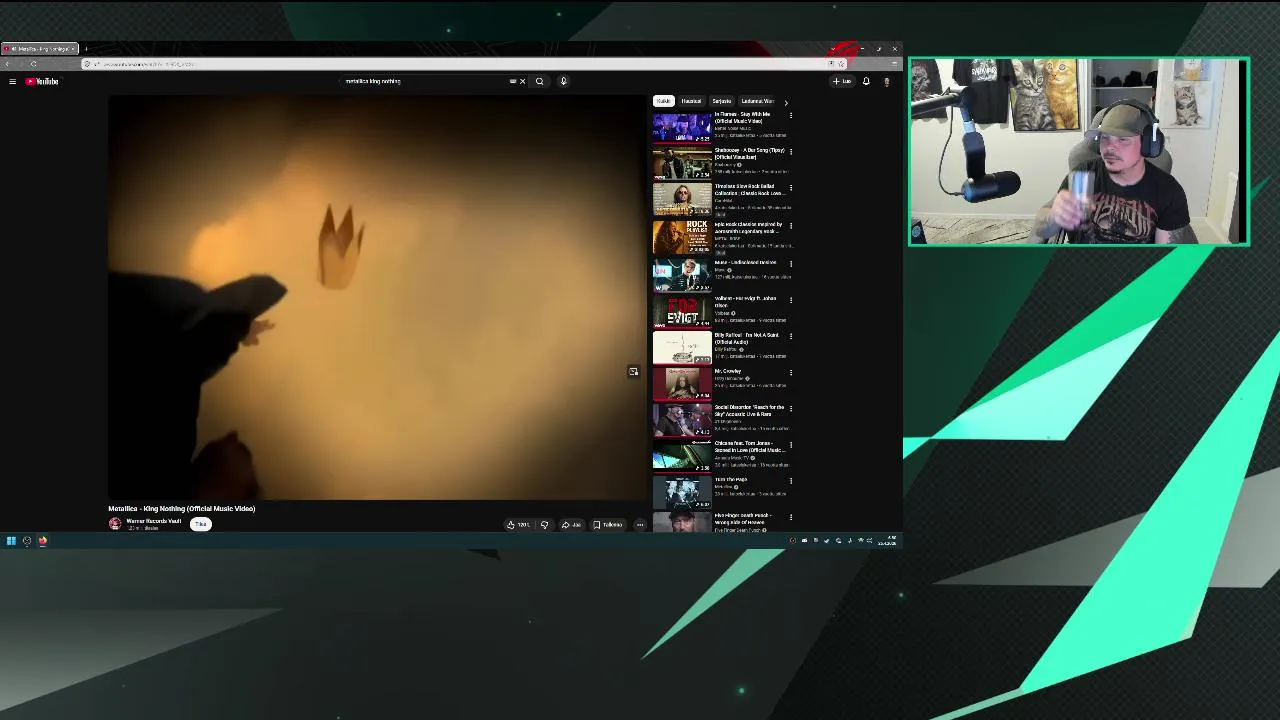
Task: Select the fourth filter chip 'Ladannut...'
Action: [x=757, y=101]
